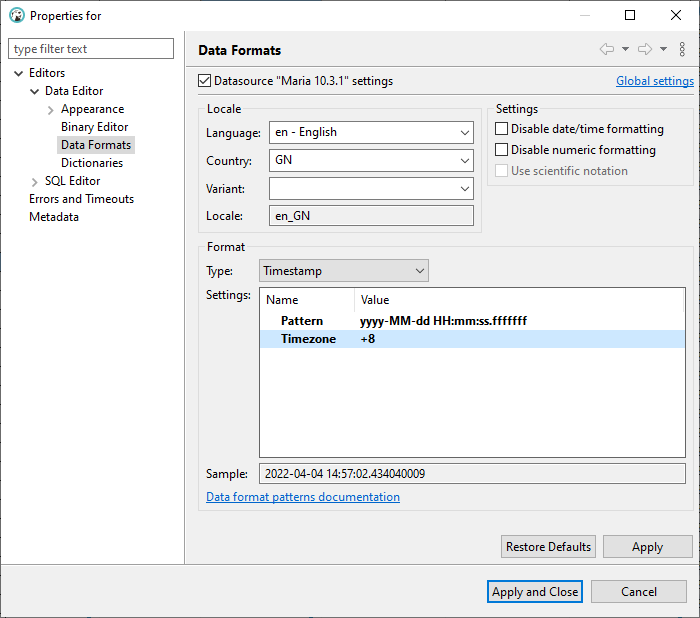Screen dimensions: 700x618
Task: Select the Data Editor tree item
Action: [74, 91]
